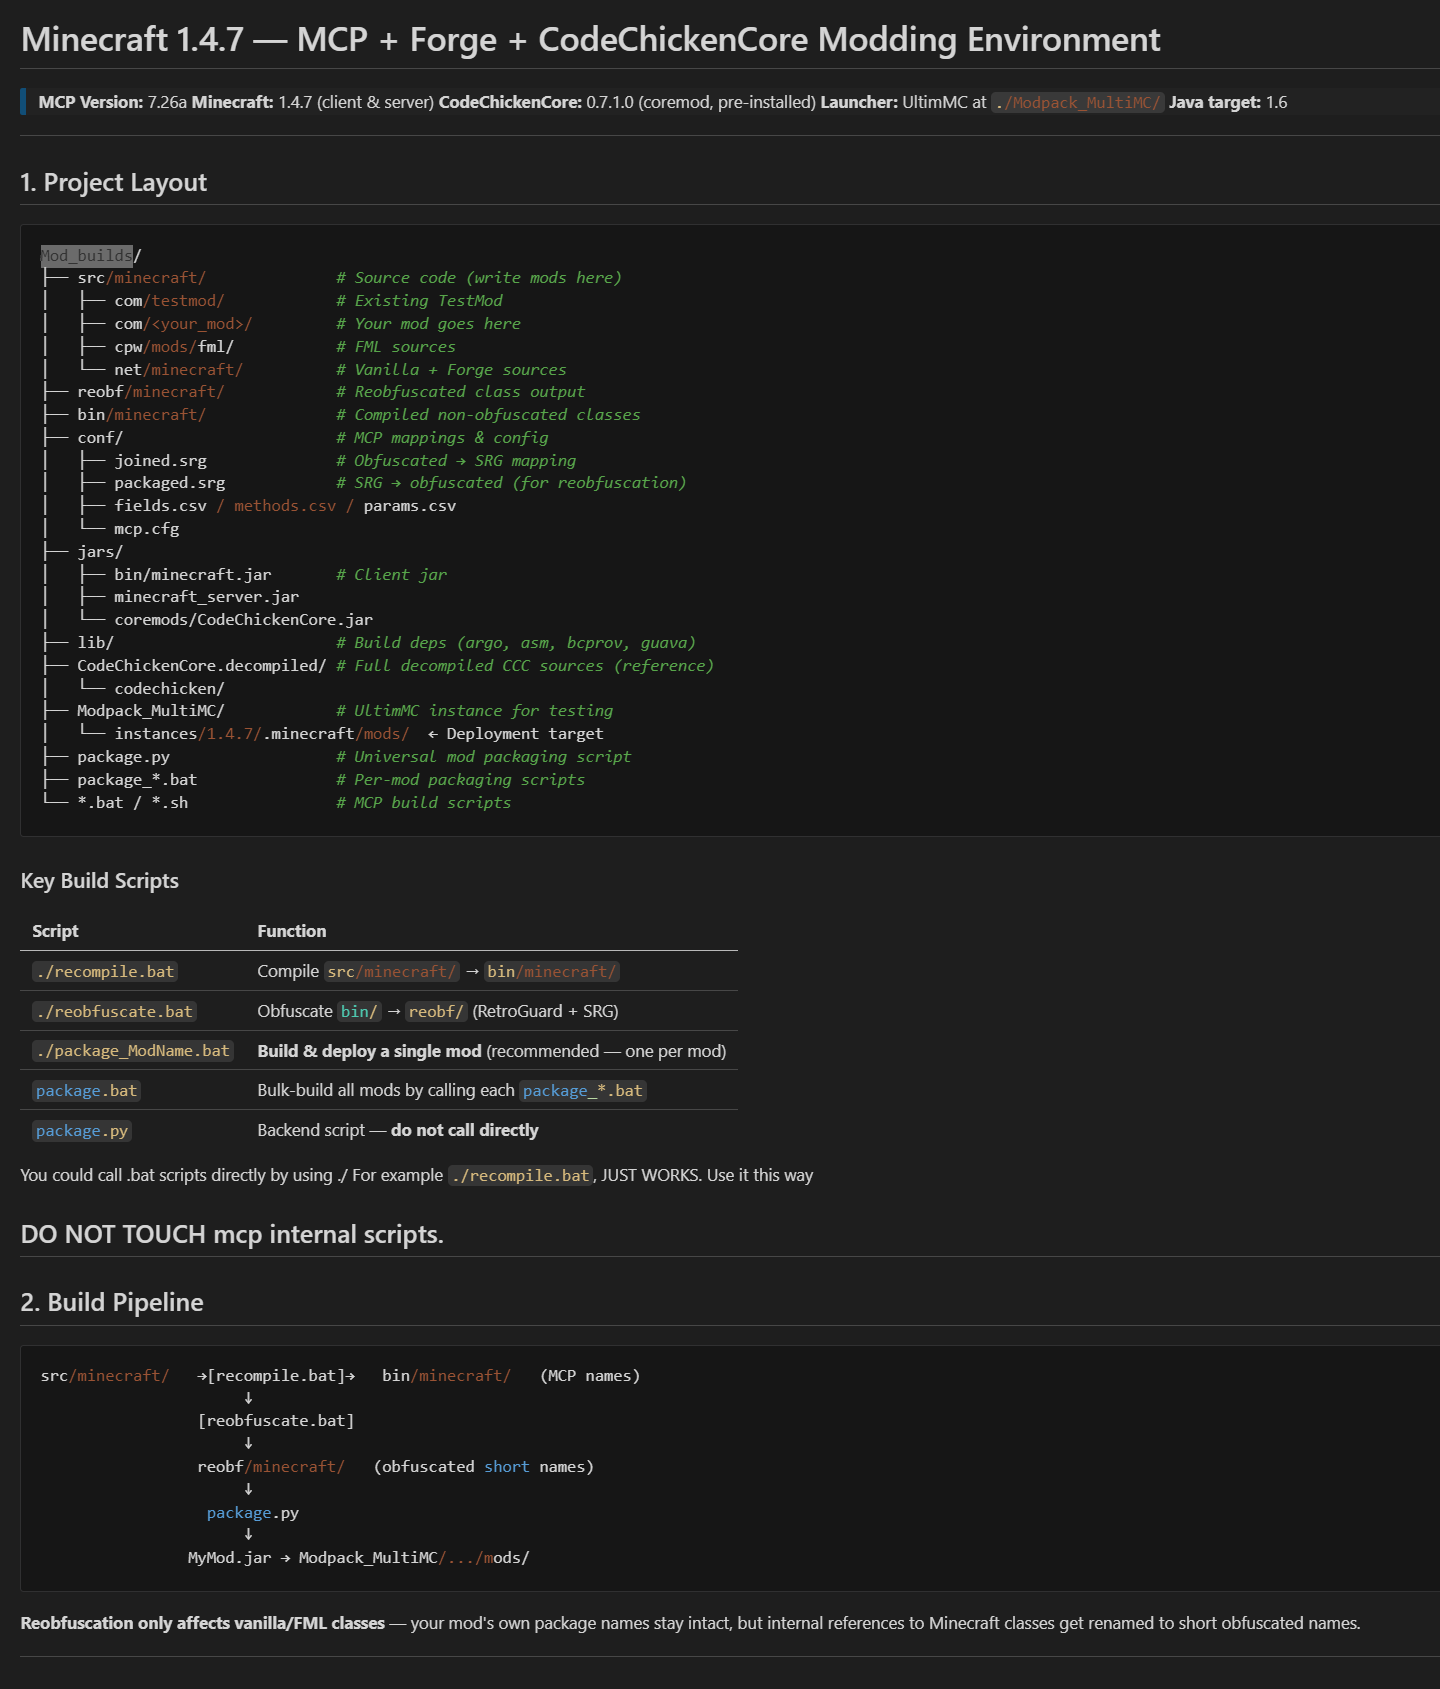
Task: Click the 'package_*.bat' tree row in layout
Action: coord(137,780)
